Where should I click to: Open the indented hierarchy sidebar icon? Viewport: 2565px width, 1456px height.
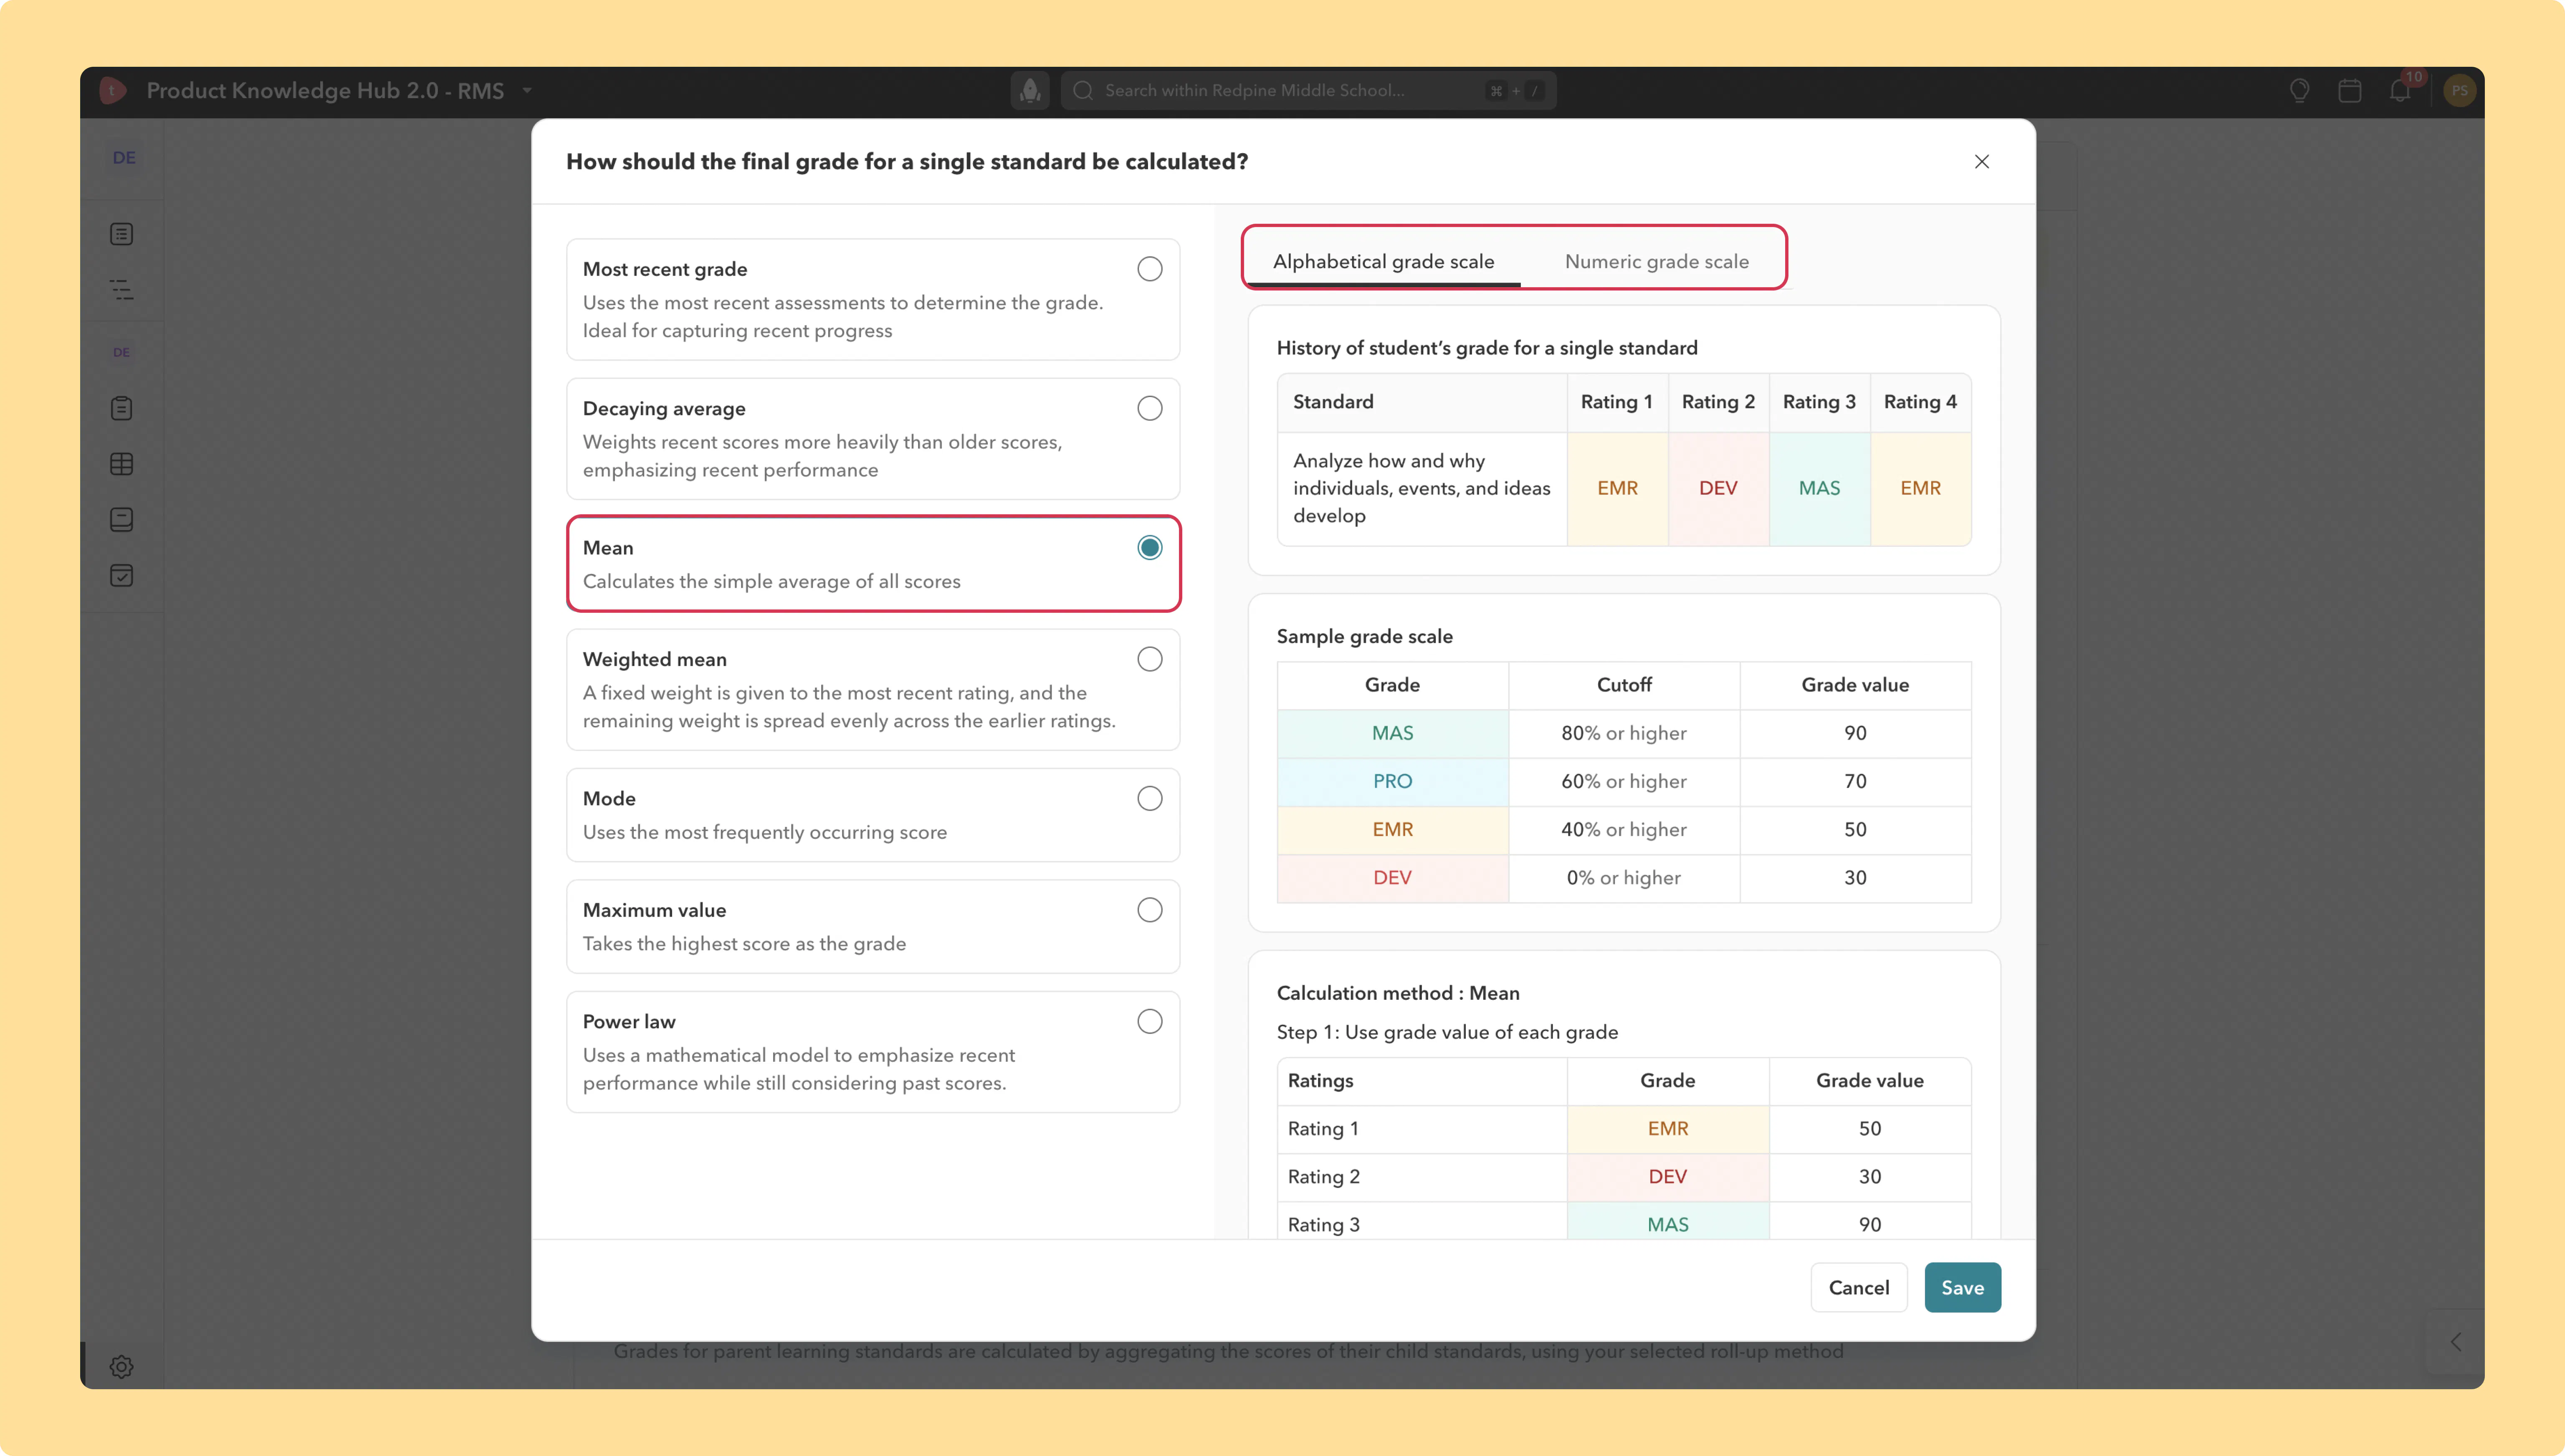[x=122, y=290]
